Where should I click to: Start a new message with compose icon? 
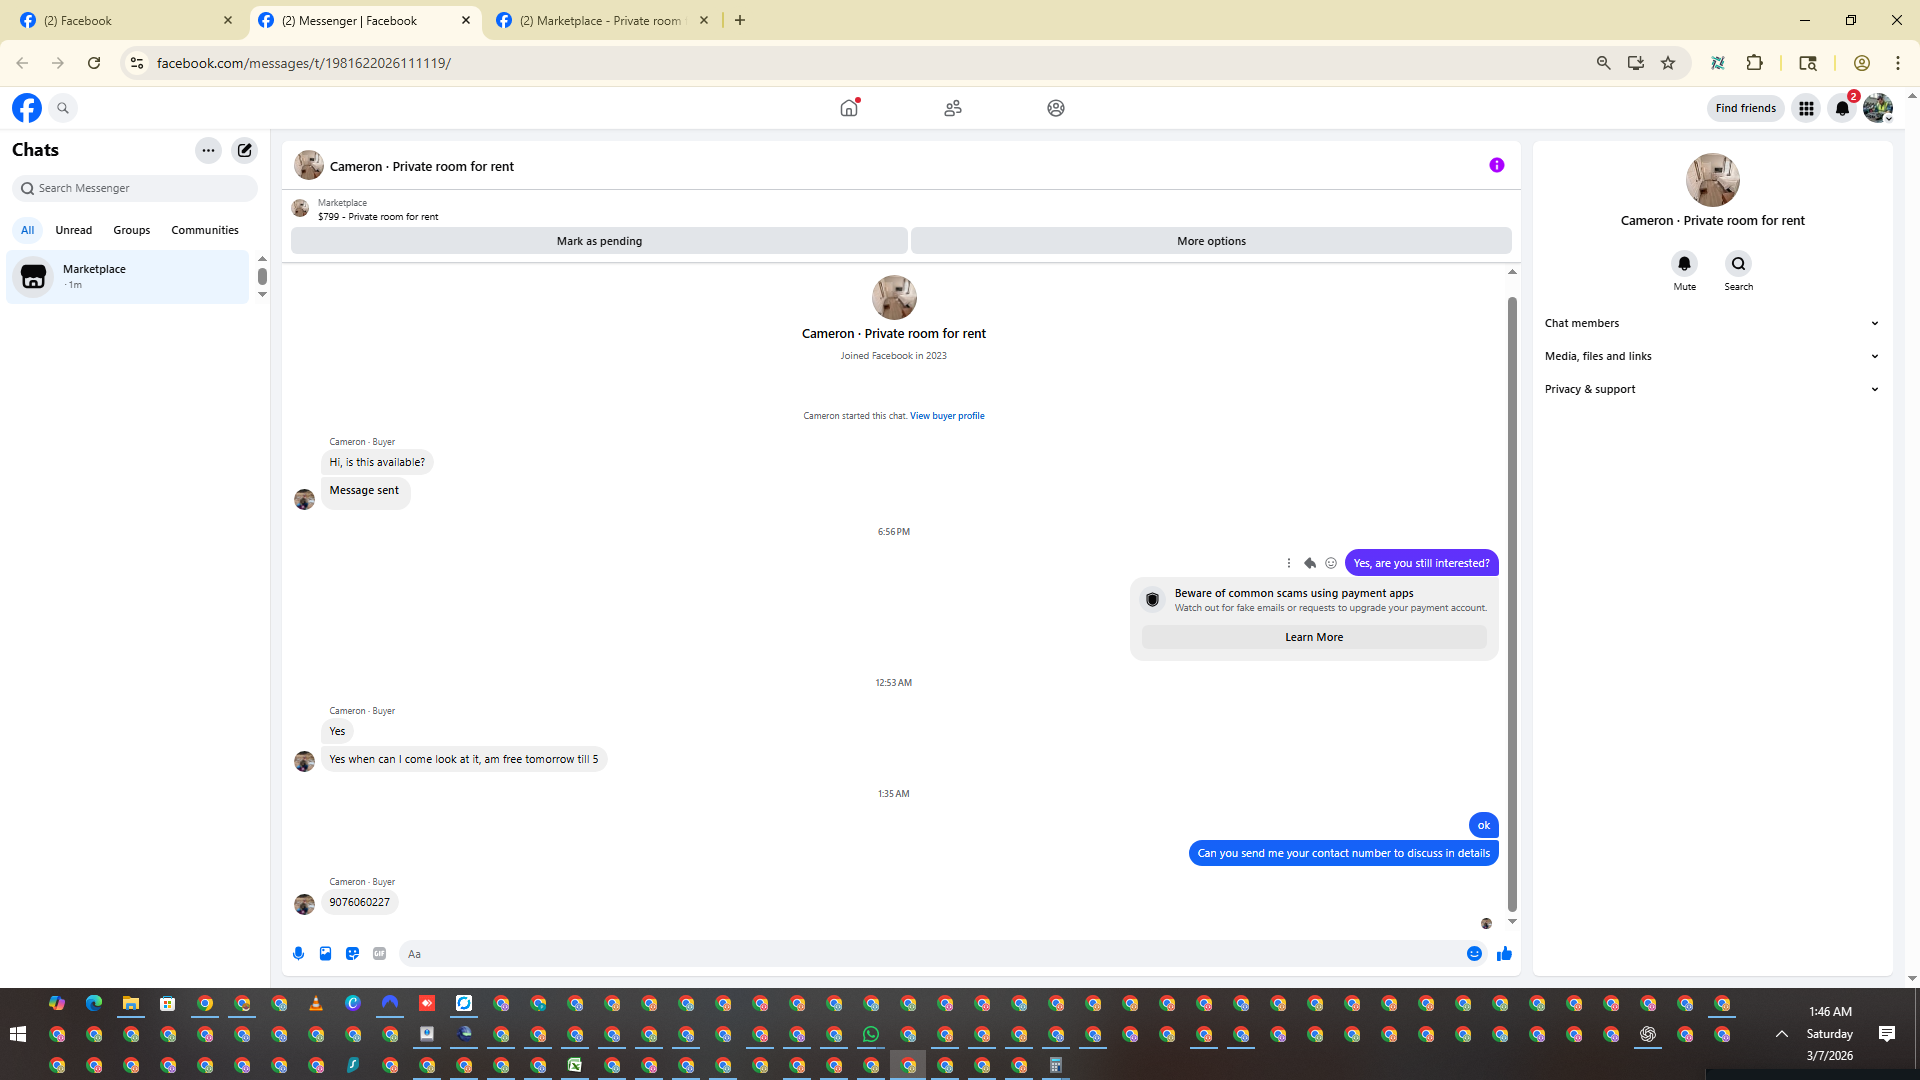click(x=244, y=150)
